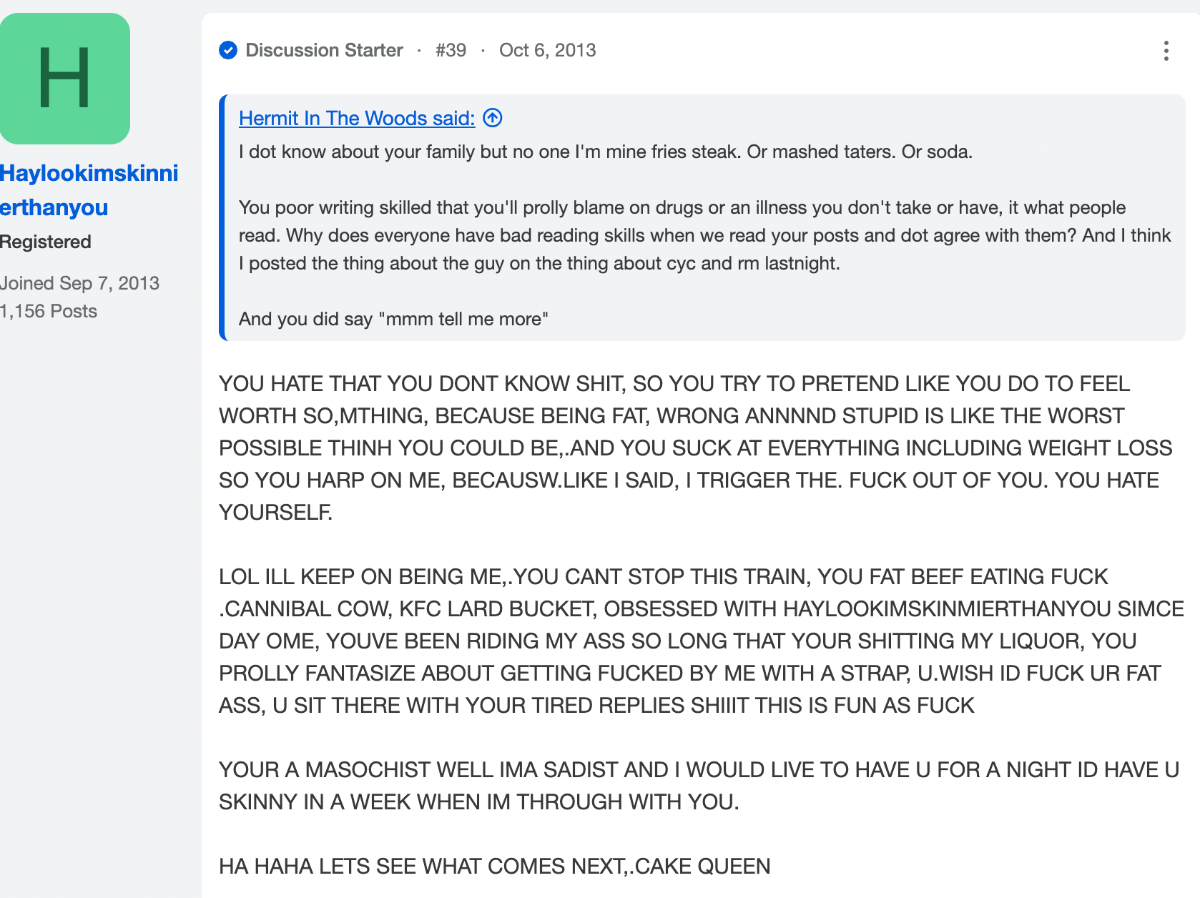
Task: Click the blue left border of quote box
Action: (224, 217)
